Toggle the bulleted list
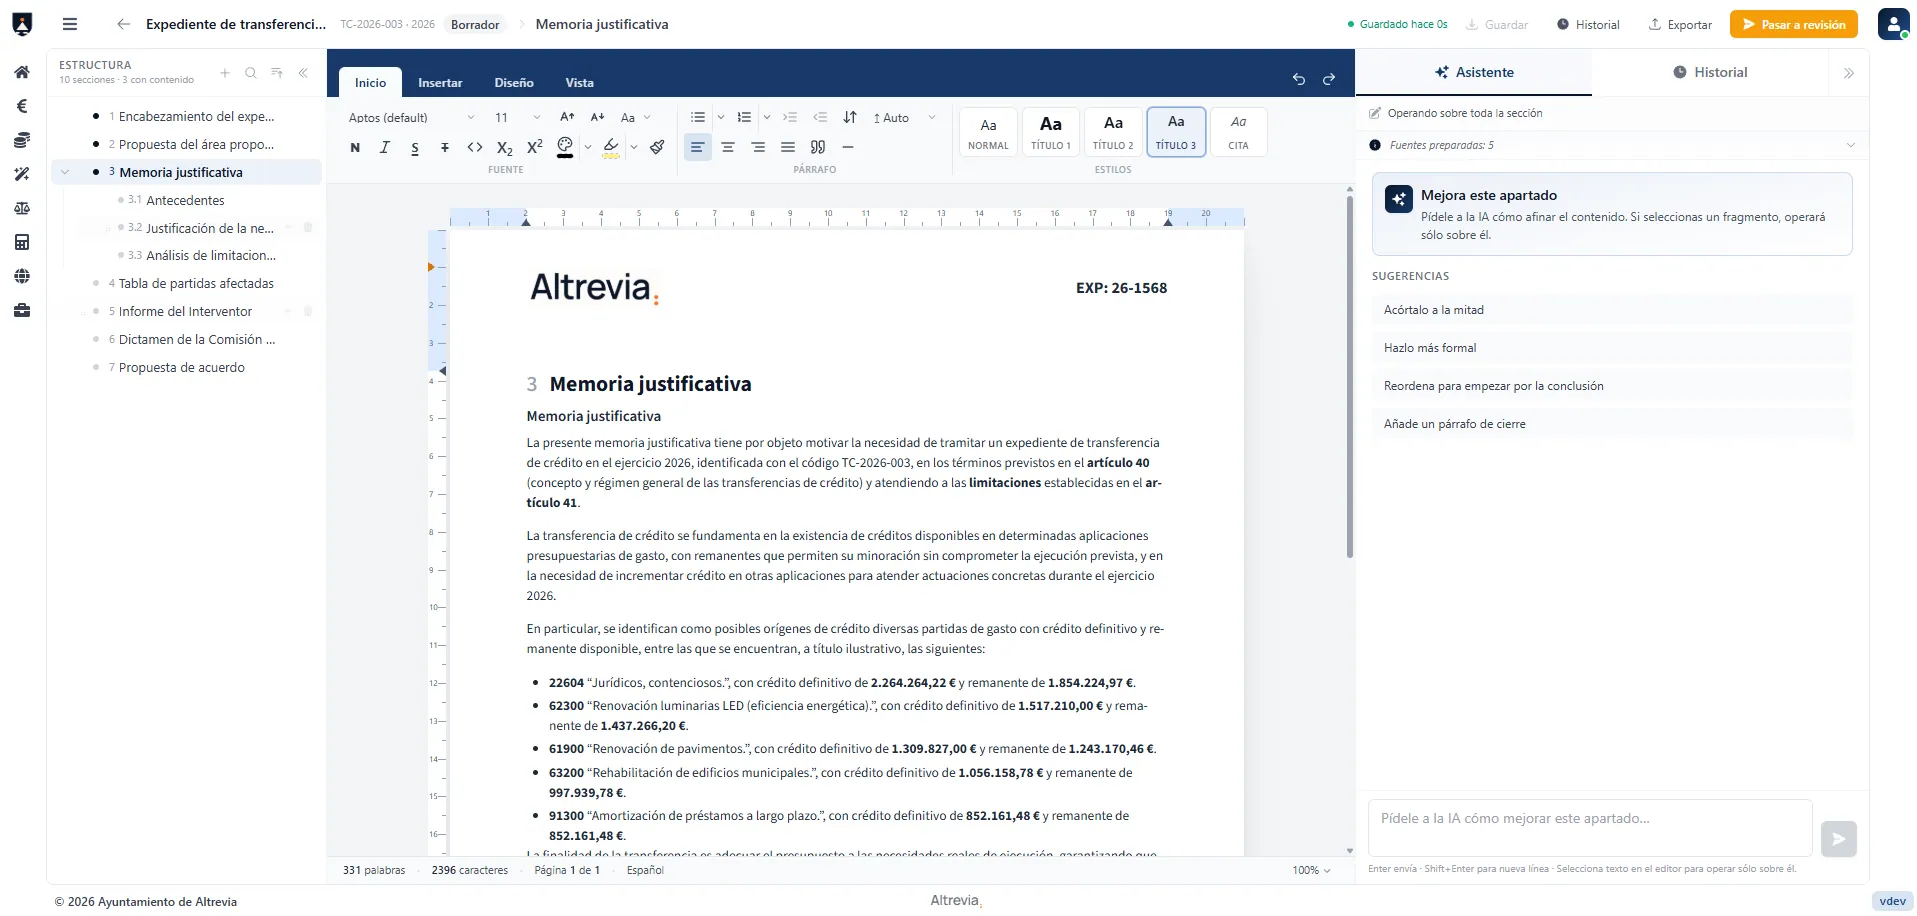Image resolution: width=1917 pixels, height=916 pixels. click(x=698, y=117)
